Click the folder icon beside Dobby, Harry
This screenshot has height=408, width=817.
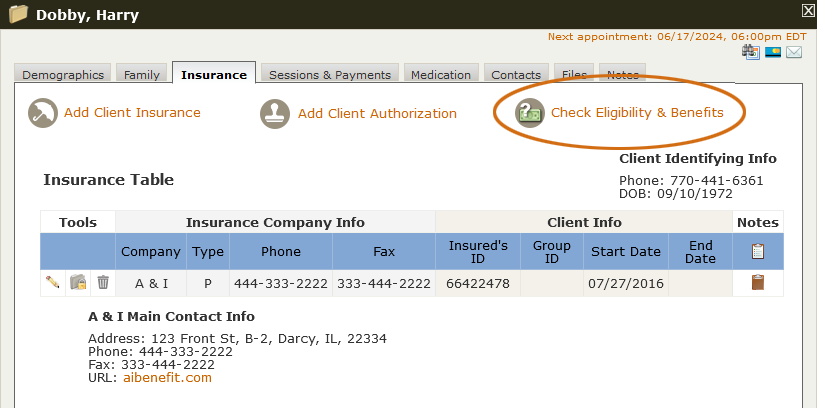point(18,14)
